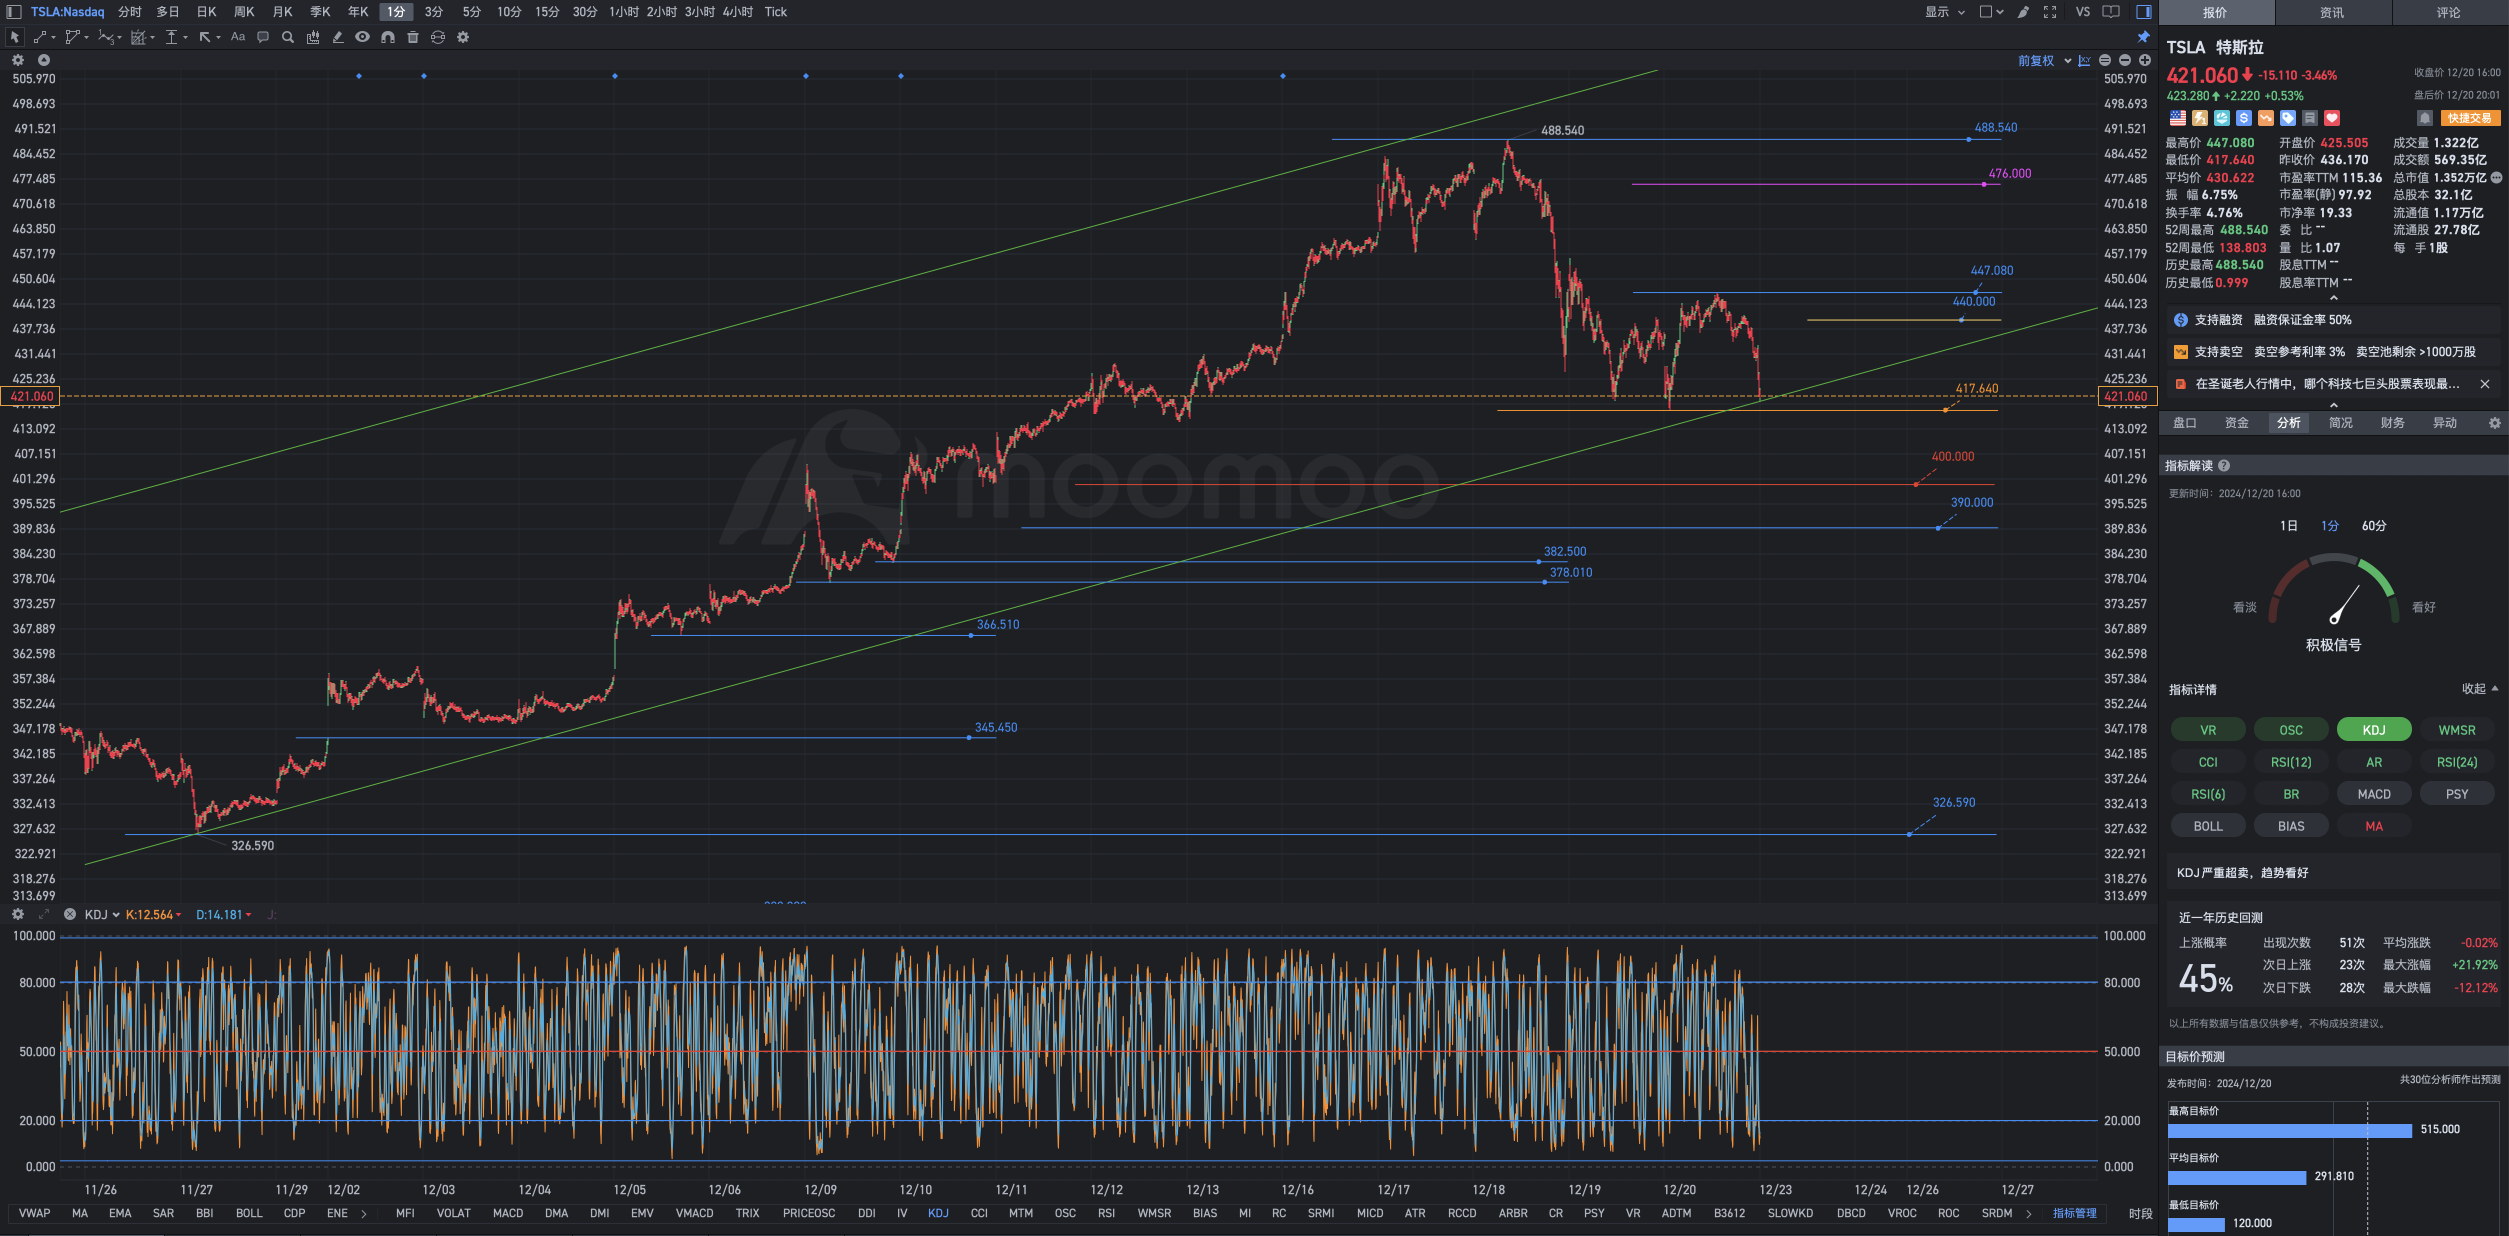Click the magnifier zoom tool

pos(288,37)
